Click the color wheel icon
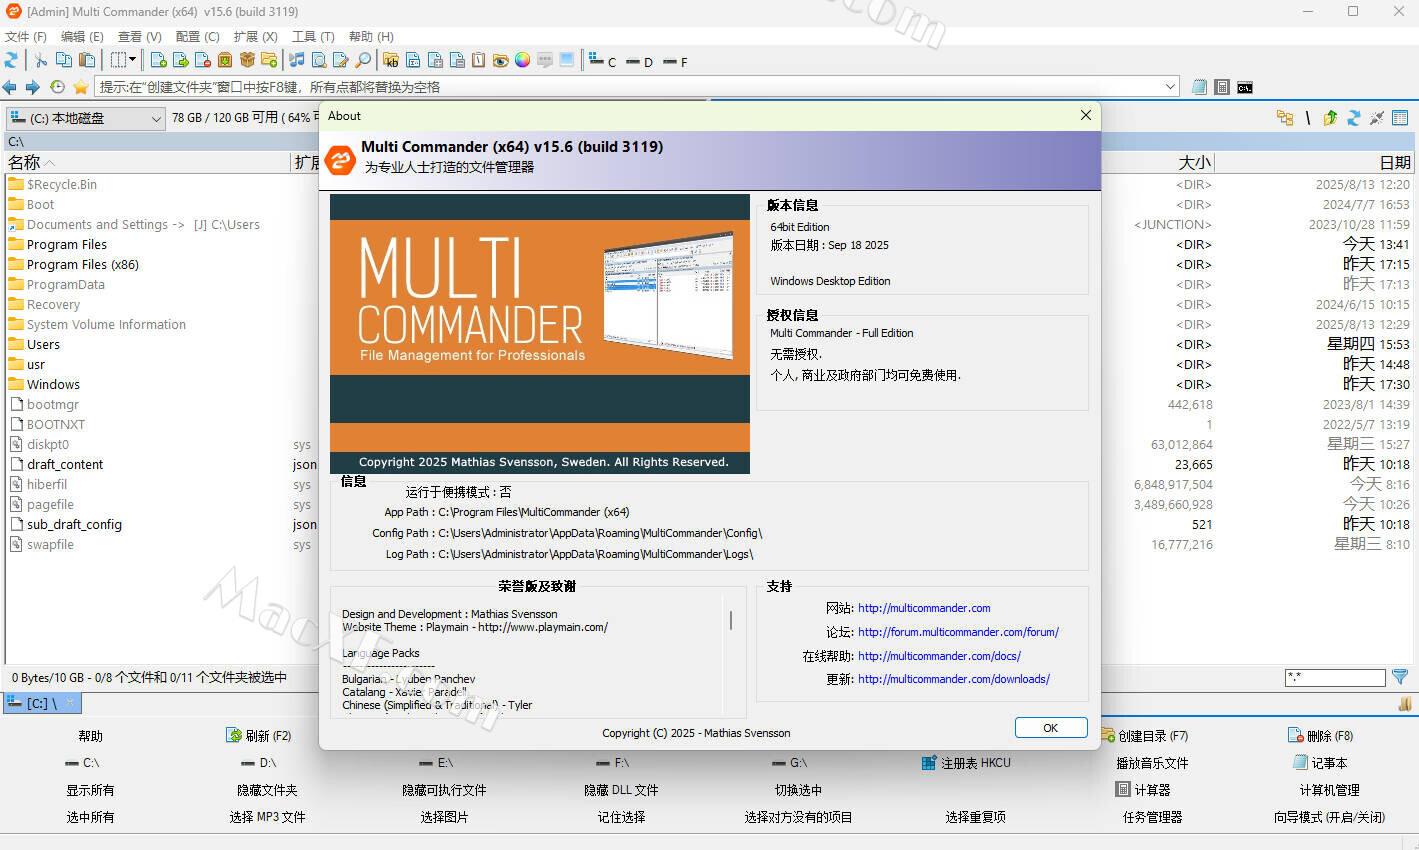 (x=522, y=60)
